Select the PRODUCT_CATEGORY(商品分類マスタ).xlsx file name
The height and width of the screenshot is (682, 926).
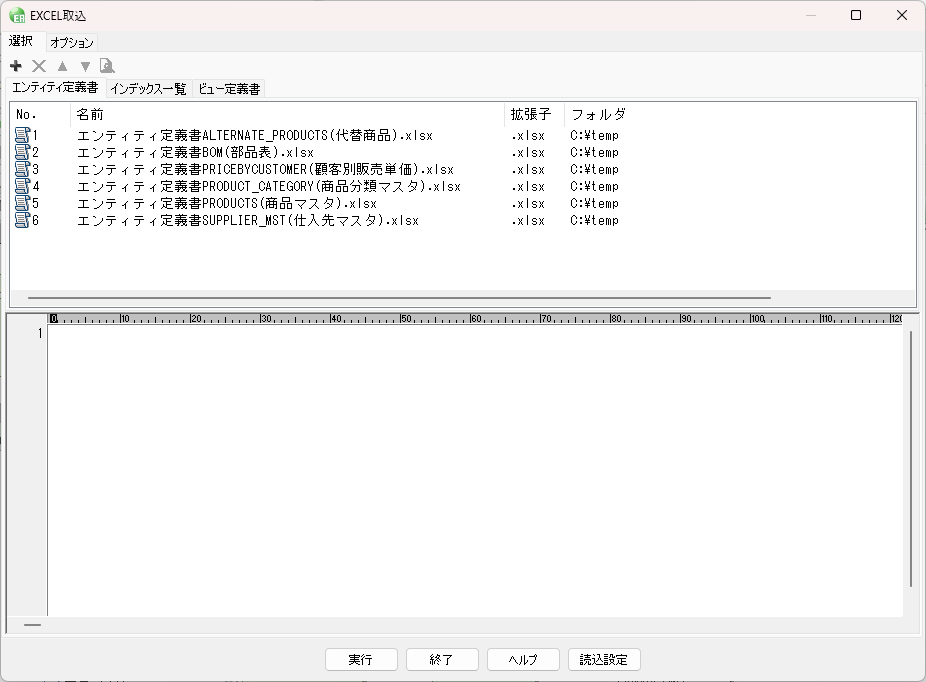(269, 187)
